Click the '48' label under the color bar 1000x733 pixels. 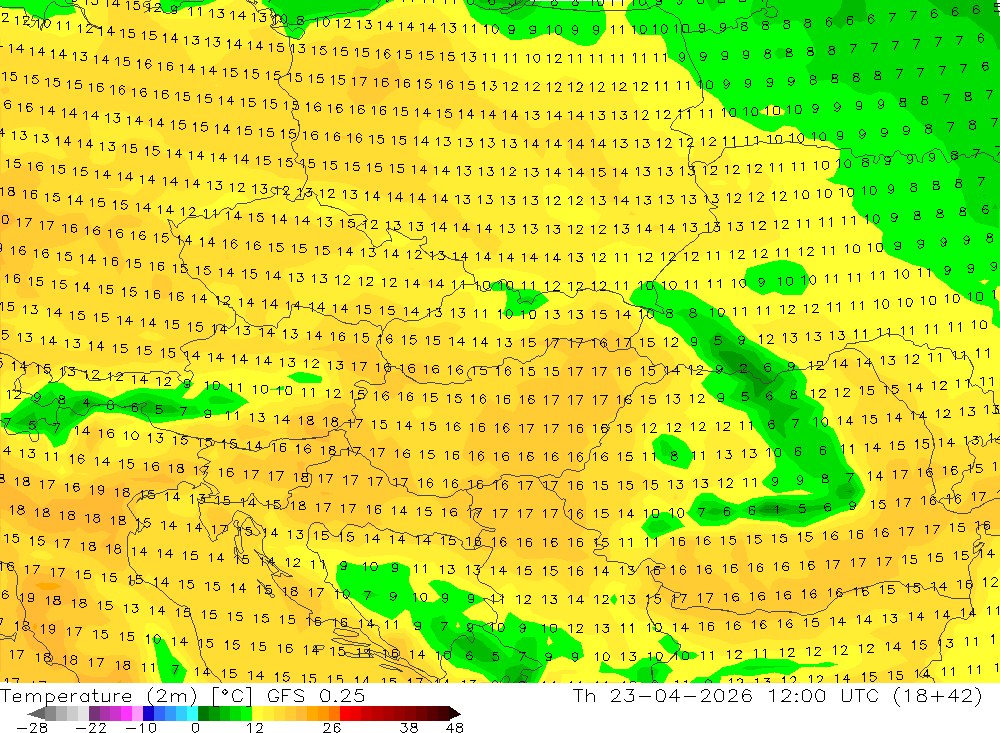click(455, 727)
